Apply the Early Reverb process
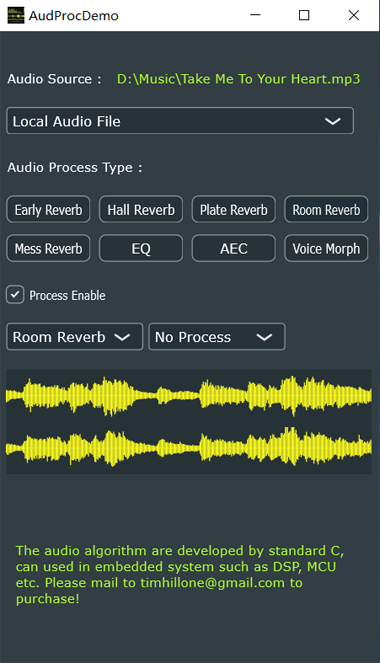Viewport: 380px width, 663px height. 48,209
